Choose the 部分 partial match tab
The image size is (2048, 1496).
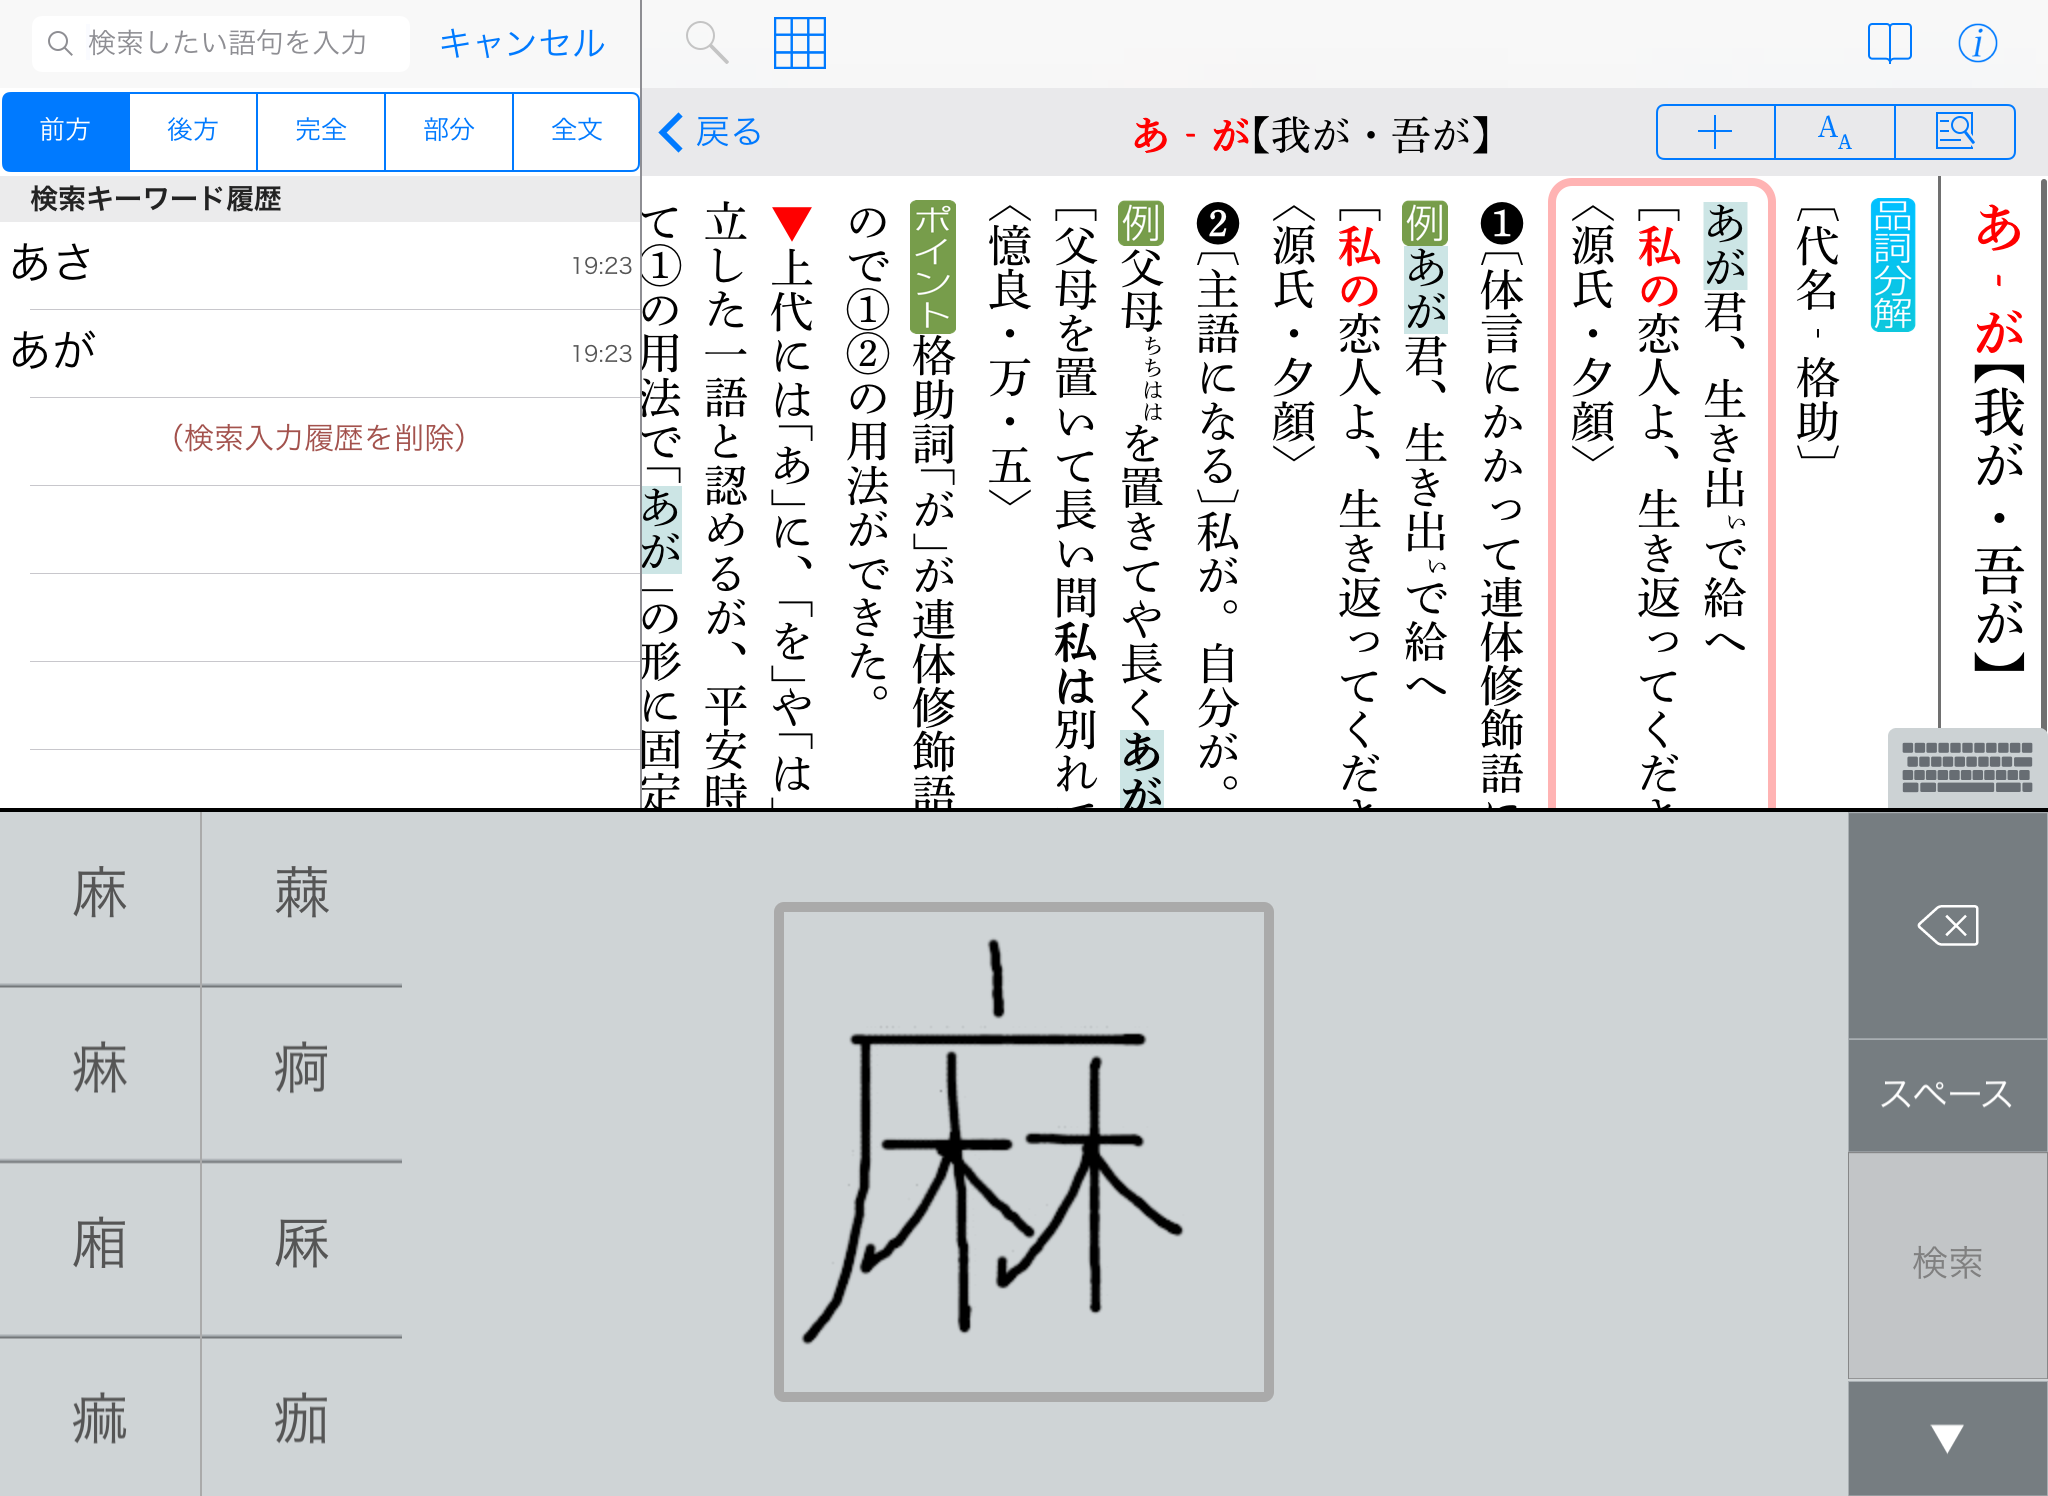coord(448,131)
